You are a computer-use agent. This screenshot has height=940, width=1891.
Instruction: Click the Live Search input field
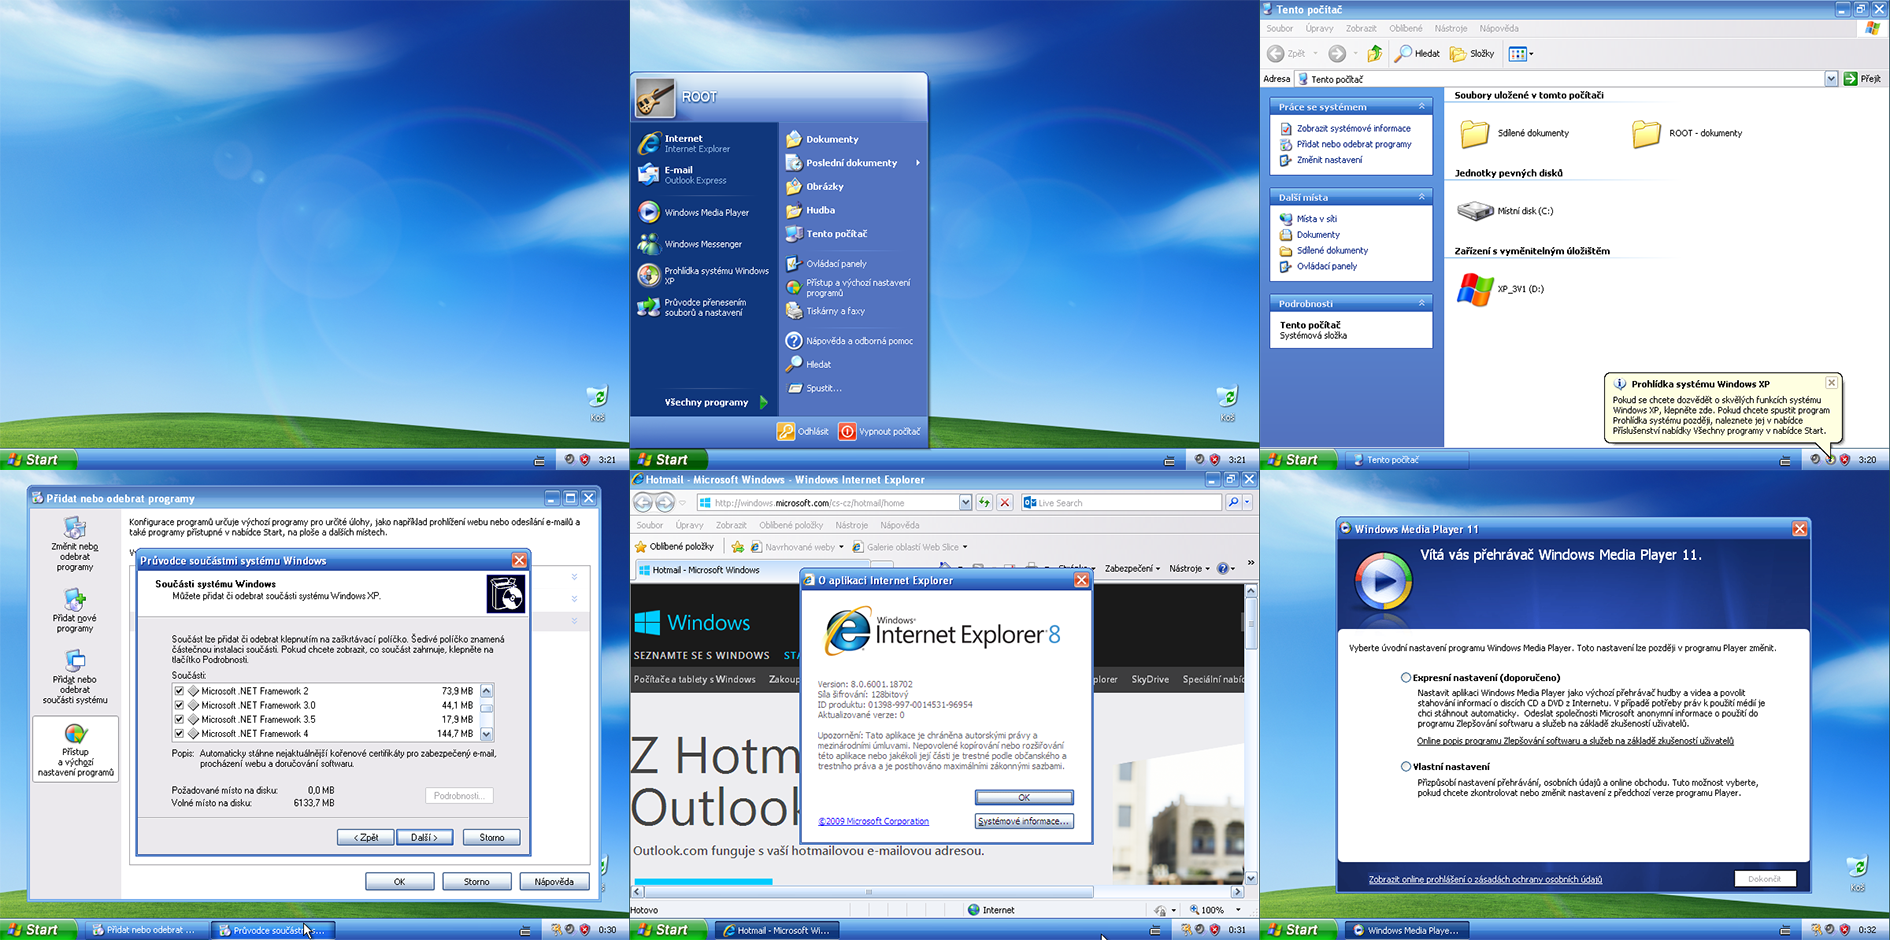tap(1125, 503)
